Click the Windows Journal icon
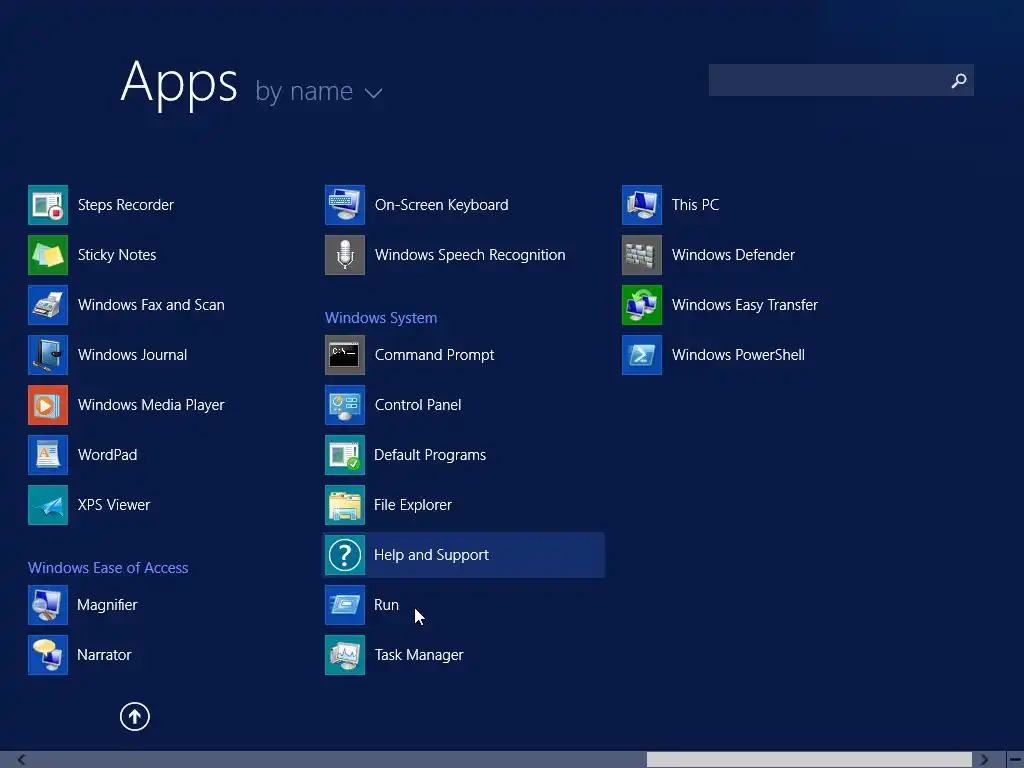1024x768 pixels. click(48, 355)
